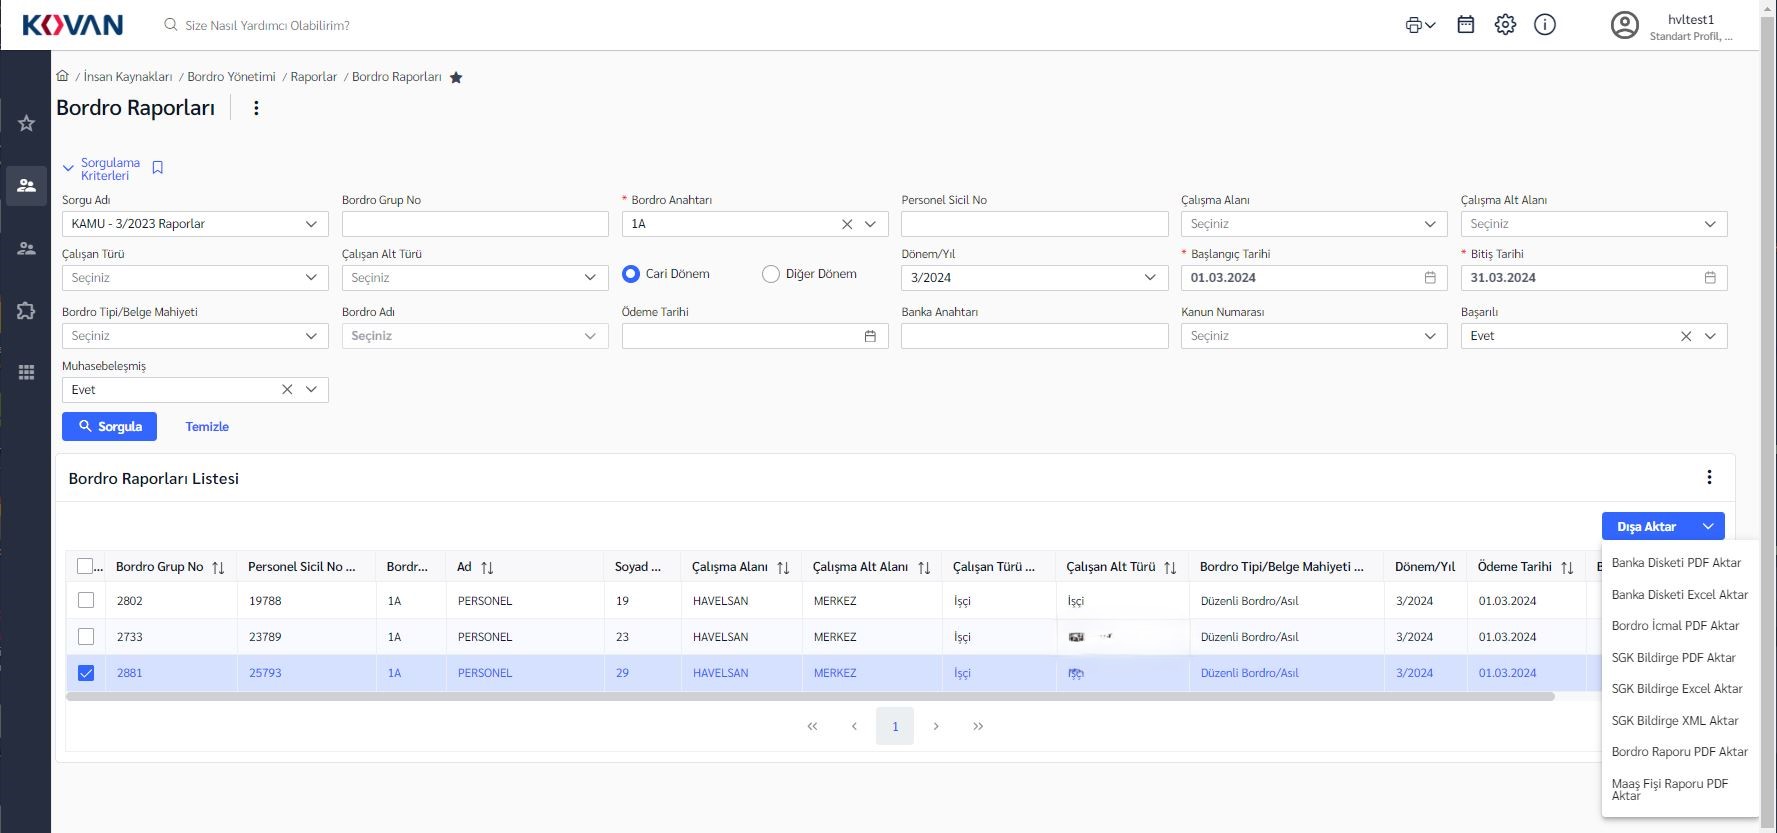The height and width of the screenshot is (833, 1777).
Task: Expand the Çalışma Alanı dropdown
Action: tap(1429, 224)
